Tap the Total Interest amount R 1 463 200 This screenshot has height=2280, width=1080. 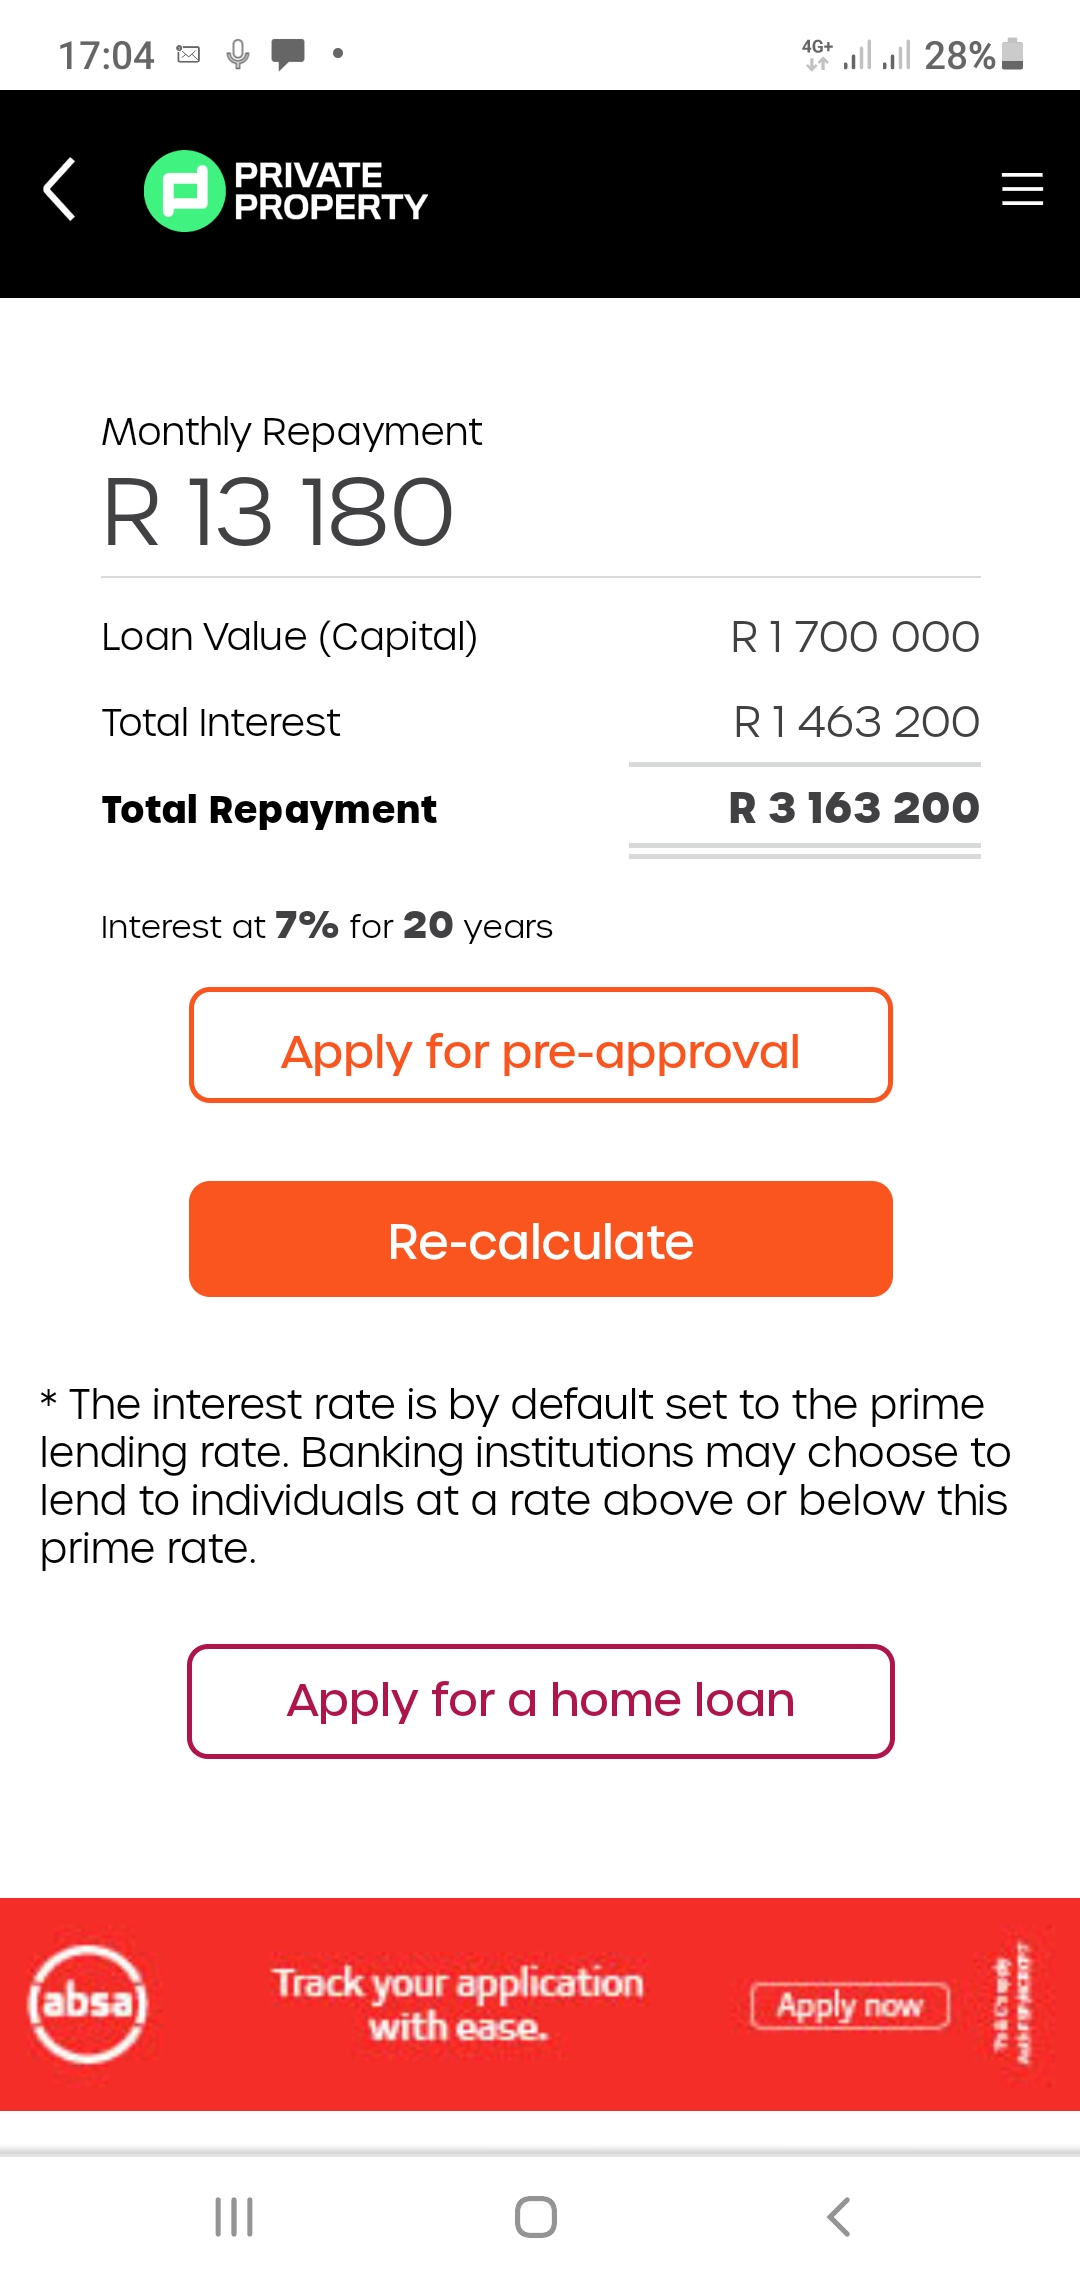coord(856,722)
